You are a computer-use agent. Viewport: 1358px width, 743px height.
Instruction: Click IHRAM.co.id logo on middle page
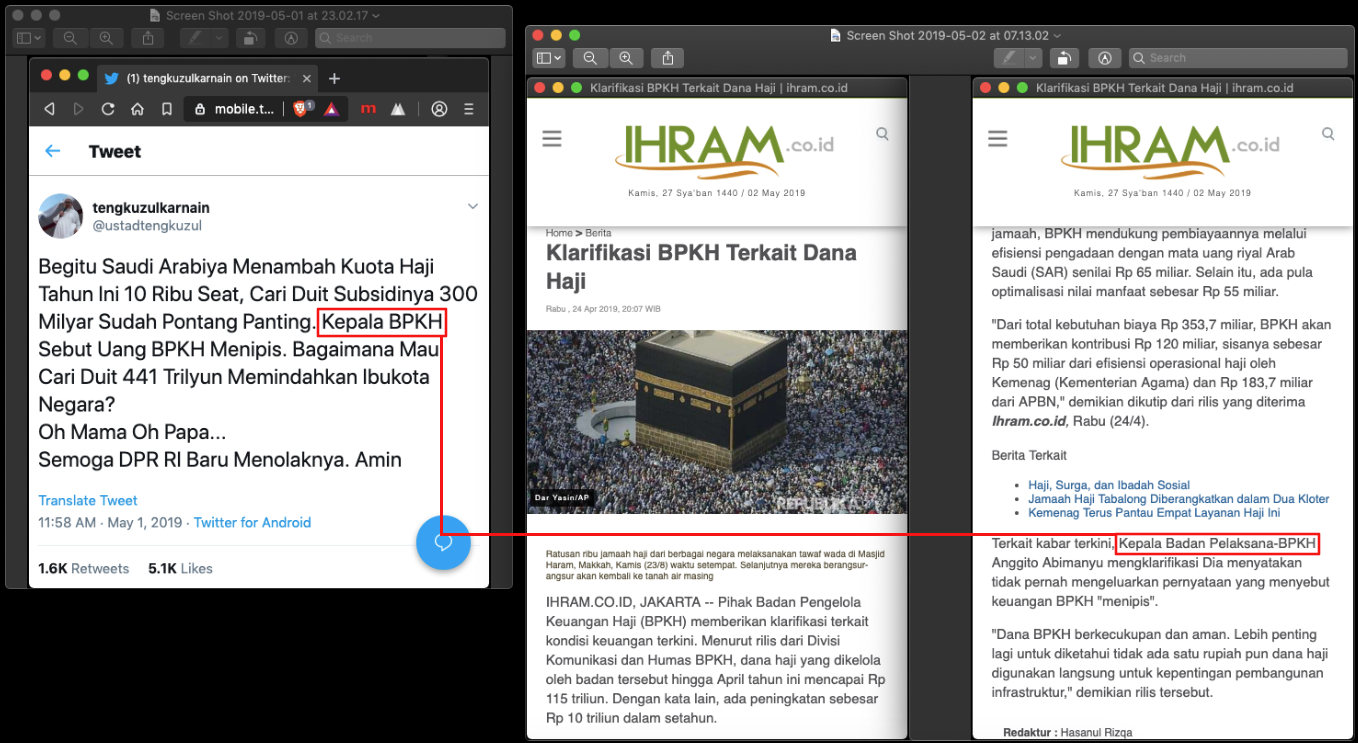tap(724, 150)
